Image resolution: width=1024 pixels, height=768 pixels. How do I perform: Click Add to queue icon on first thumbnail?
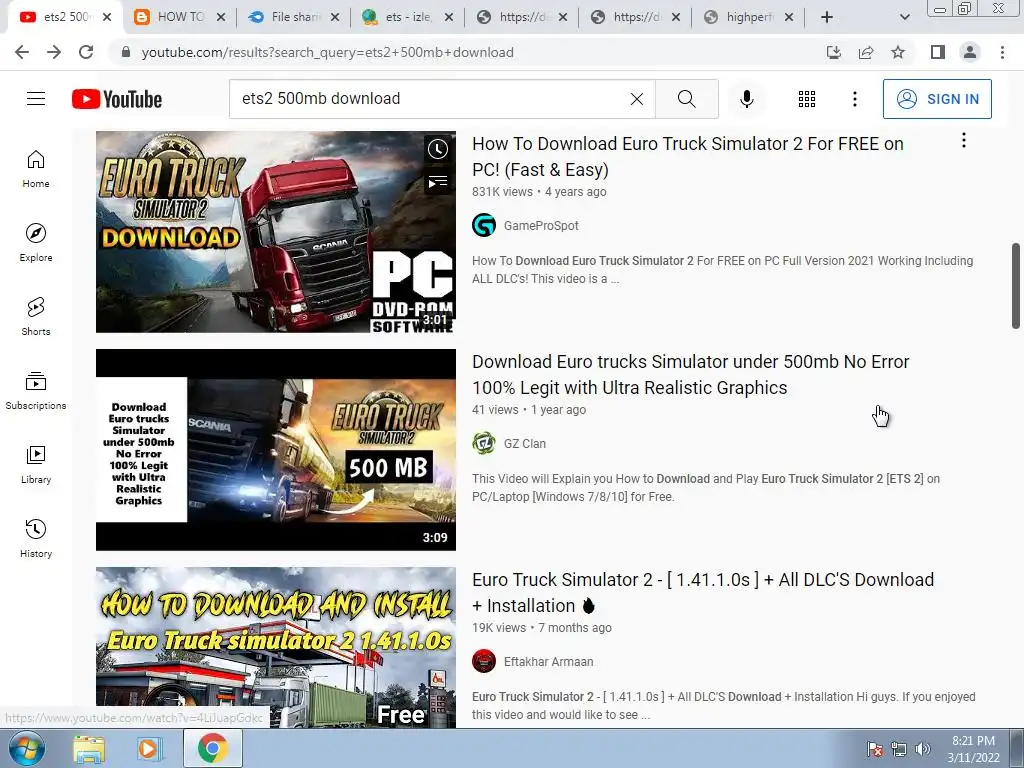tap(438, 182)
